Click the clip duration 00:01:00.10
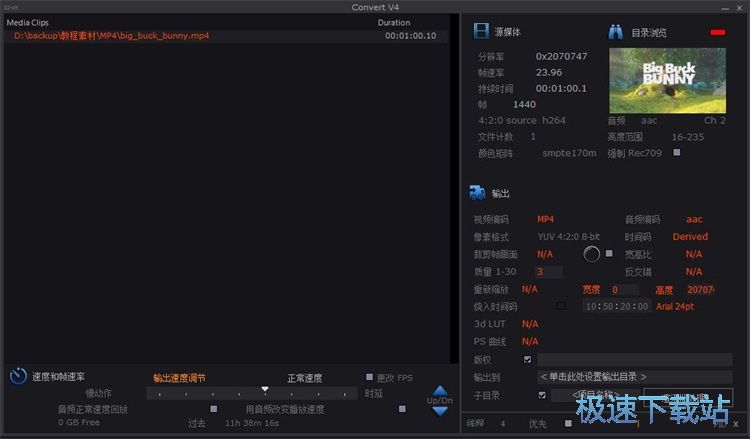 [410, 36]
